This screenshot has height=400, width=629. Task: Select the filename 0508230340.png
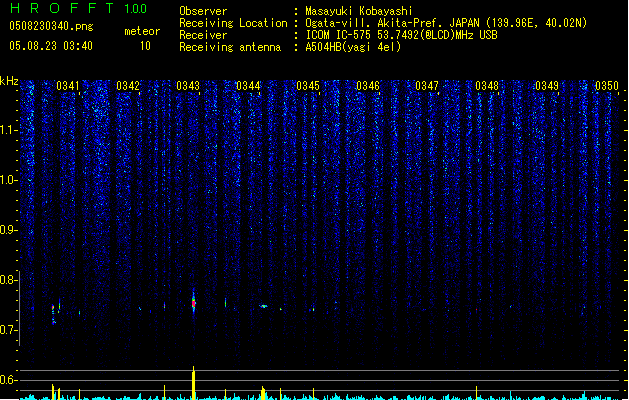point(51,26)
